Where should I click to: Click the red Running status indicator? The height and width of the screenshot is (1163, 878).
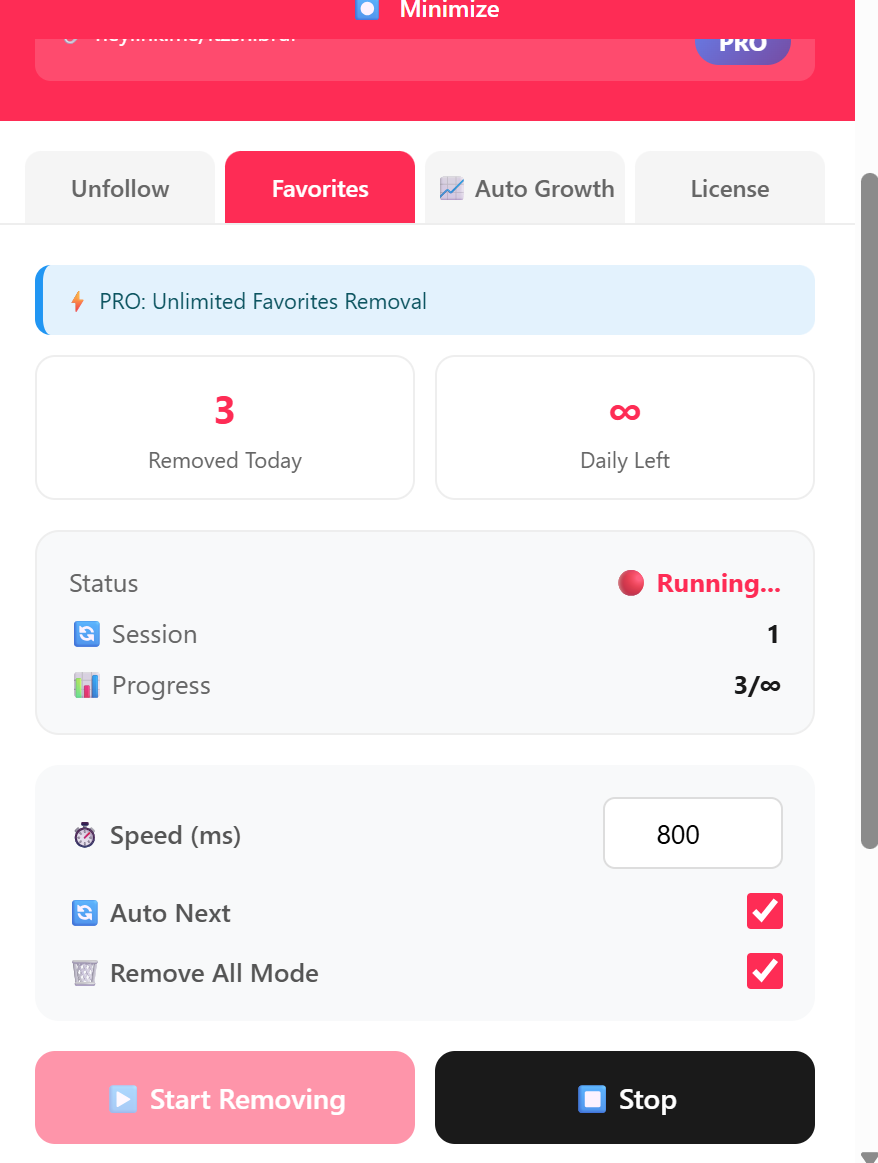631,583
